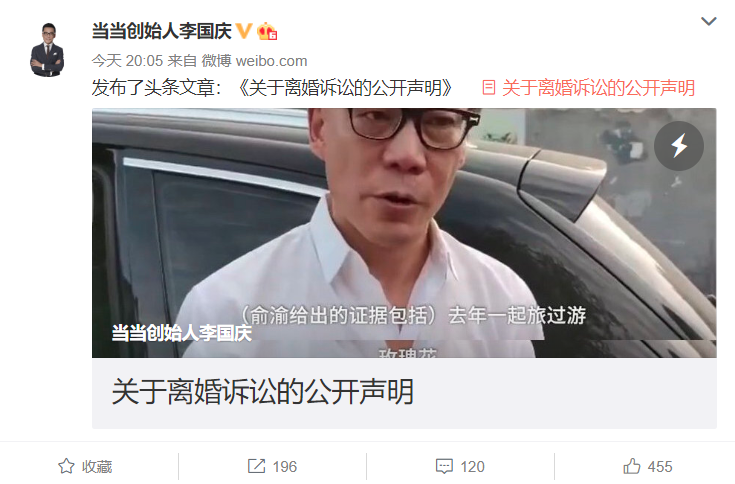Click the lightning bolt icon on image
This screenshot has width=735, height=484.
click(x=679, y=146)
